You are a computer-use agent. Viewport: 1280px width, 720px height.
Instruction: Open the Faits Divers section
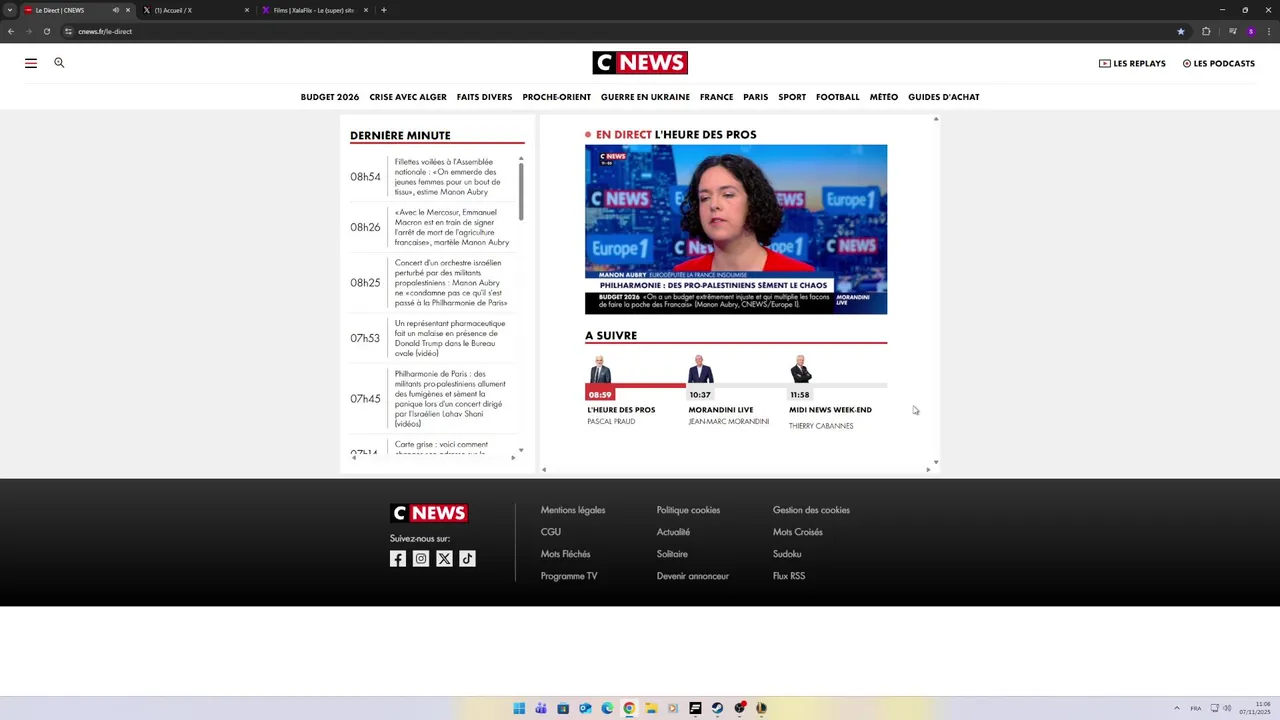pos(484,97)
